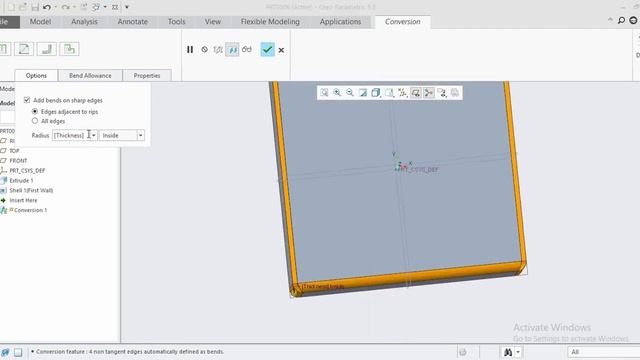Select the Conversion ribbon tab

402,22
